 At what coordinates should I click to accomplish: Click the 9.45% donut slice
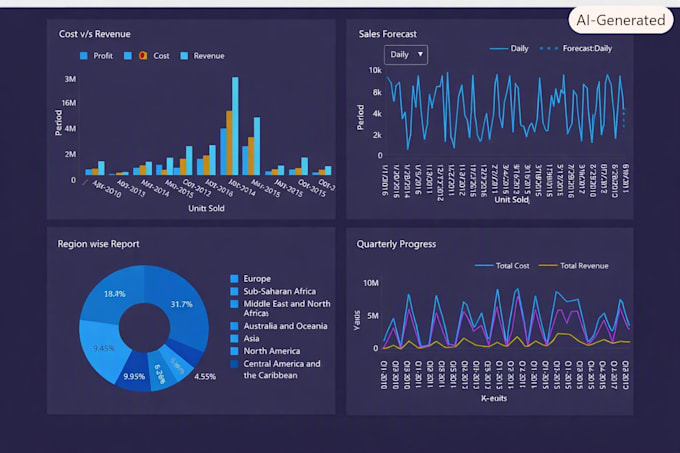[x=104, y=348]
